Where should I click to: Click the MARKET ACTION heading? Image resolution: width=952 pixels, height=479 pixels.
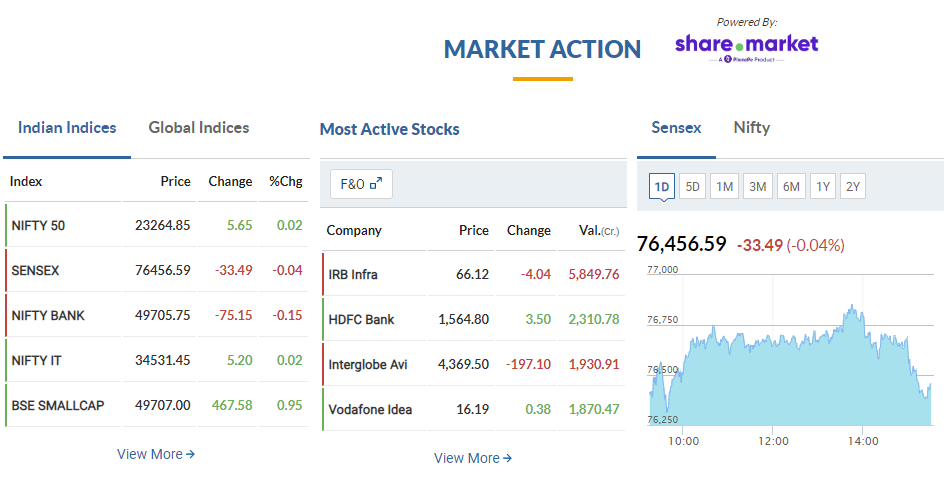(x=542, y=49)
